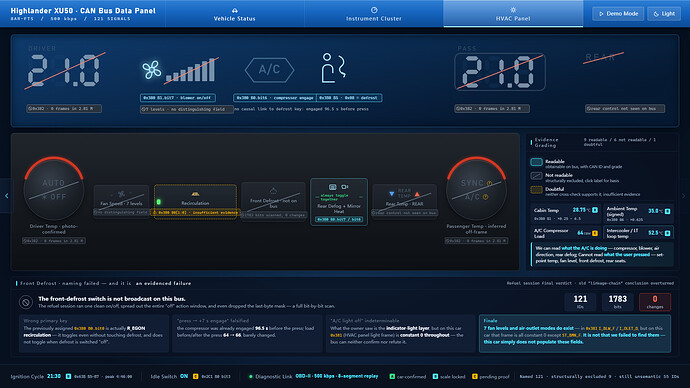This screenshot has width=690, height=388.
Task: Start Demo Mode
Action: (x=618, y=14)
